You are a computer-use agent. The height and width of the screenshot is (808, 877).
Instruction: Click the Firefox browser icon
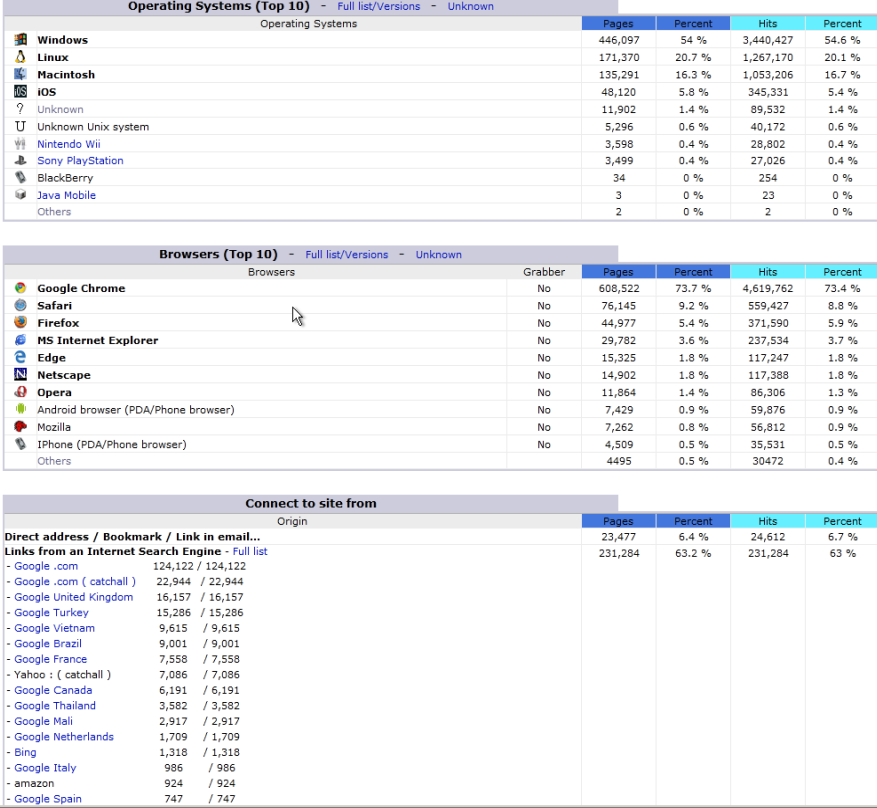point(20,323)
